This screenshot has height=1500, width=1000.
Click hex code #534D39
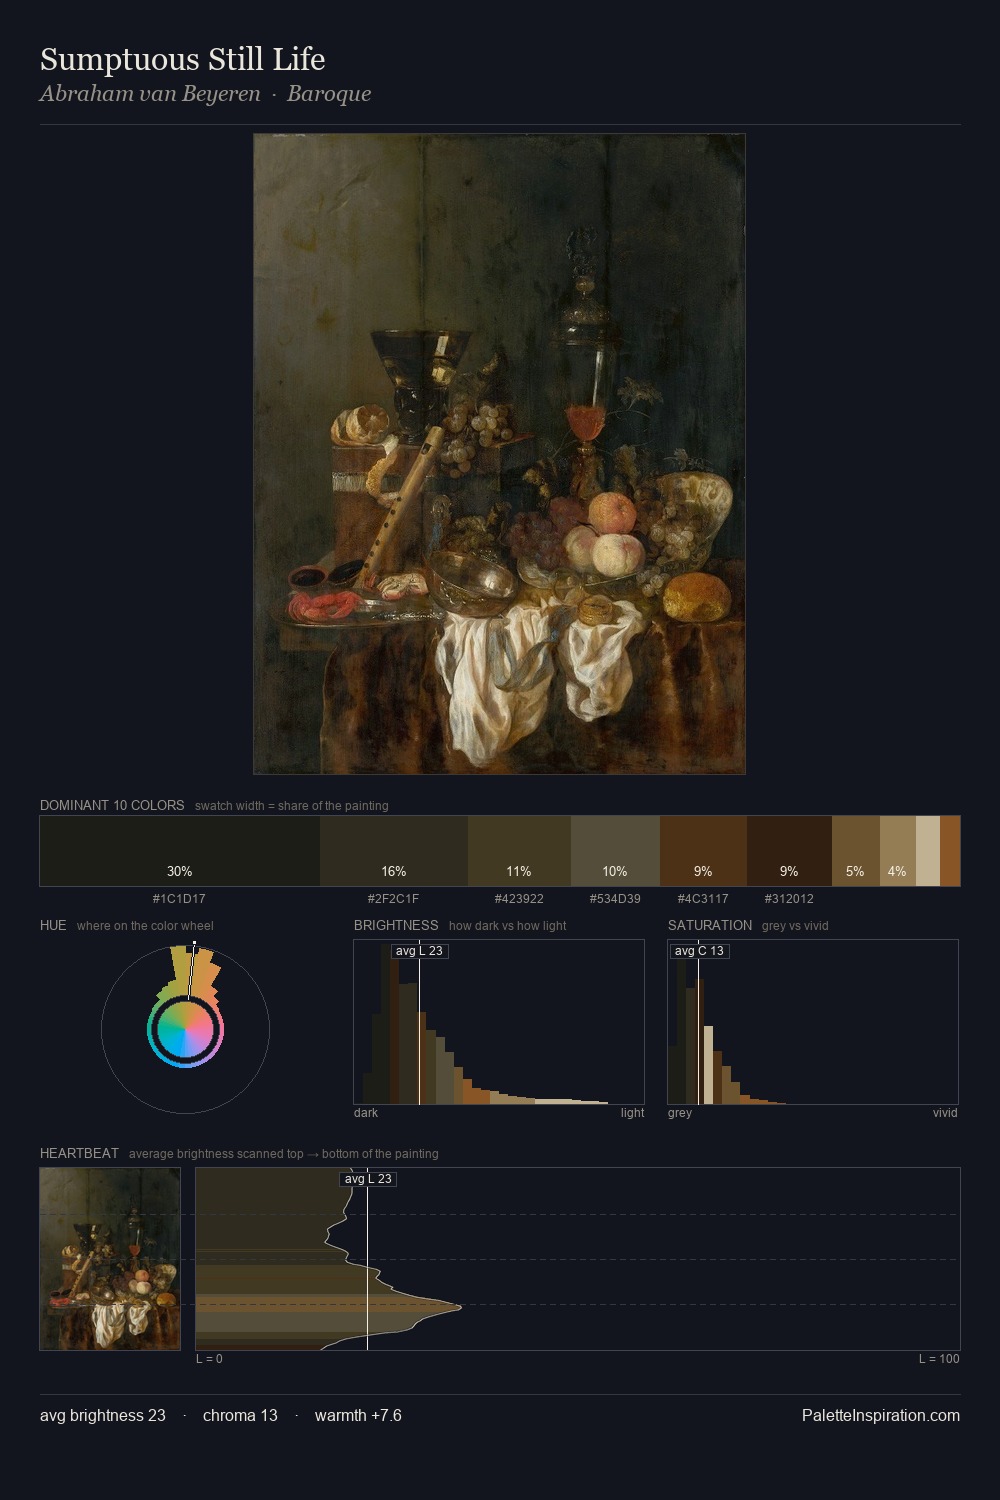pos(615,899)
